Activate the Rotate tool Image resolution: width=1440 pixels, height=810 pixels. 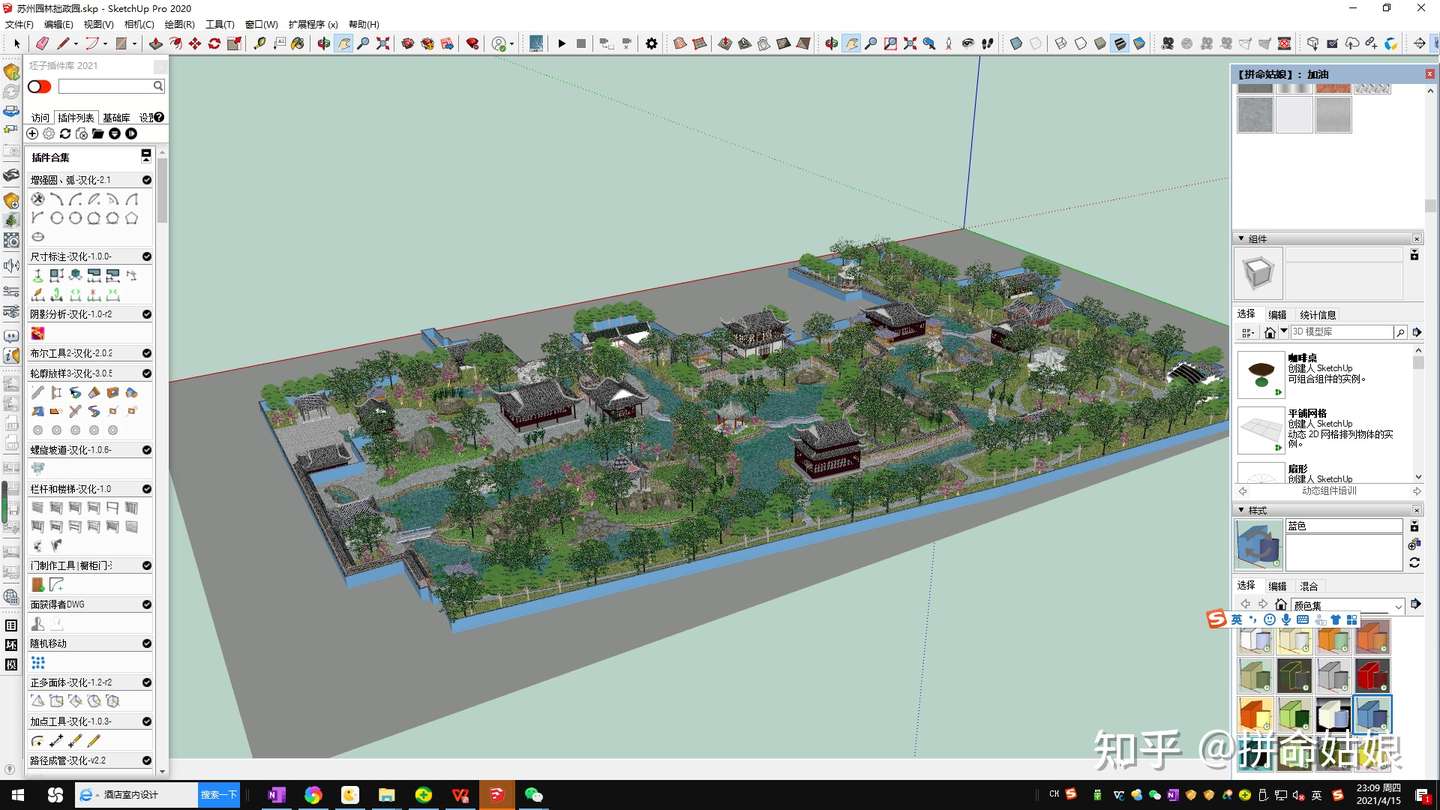pos(214,43)
